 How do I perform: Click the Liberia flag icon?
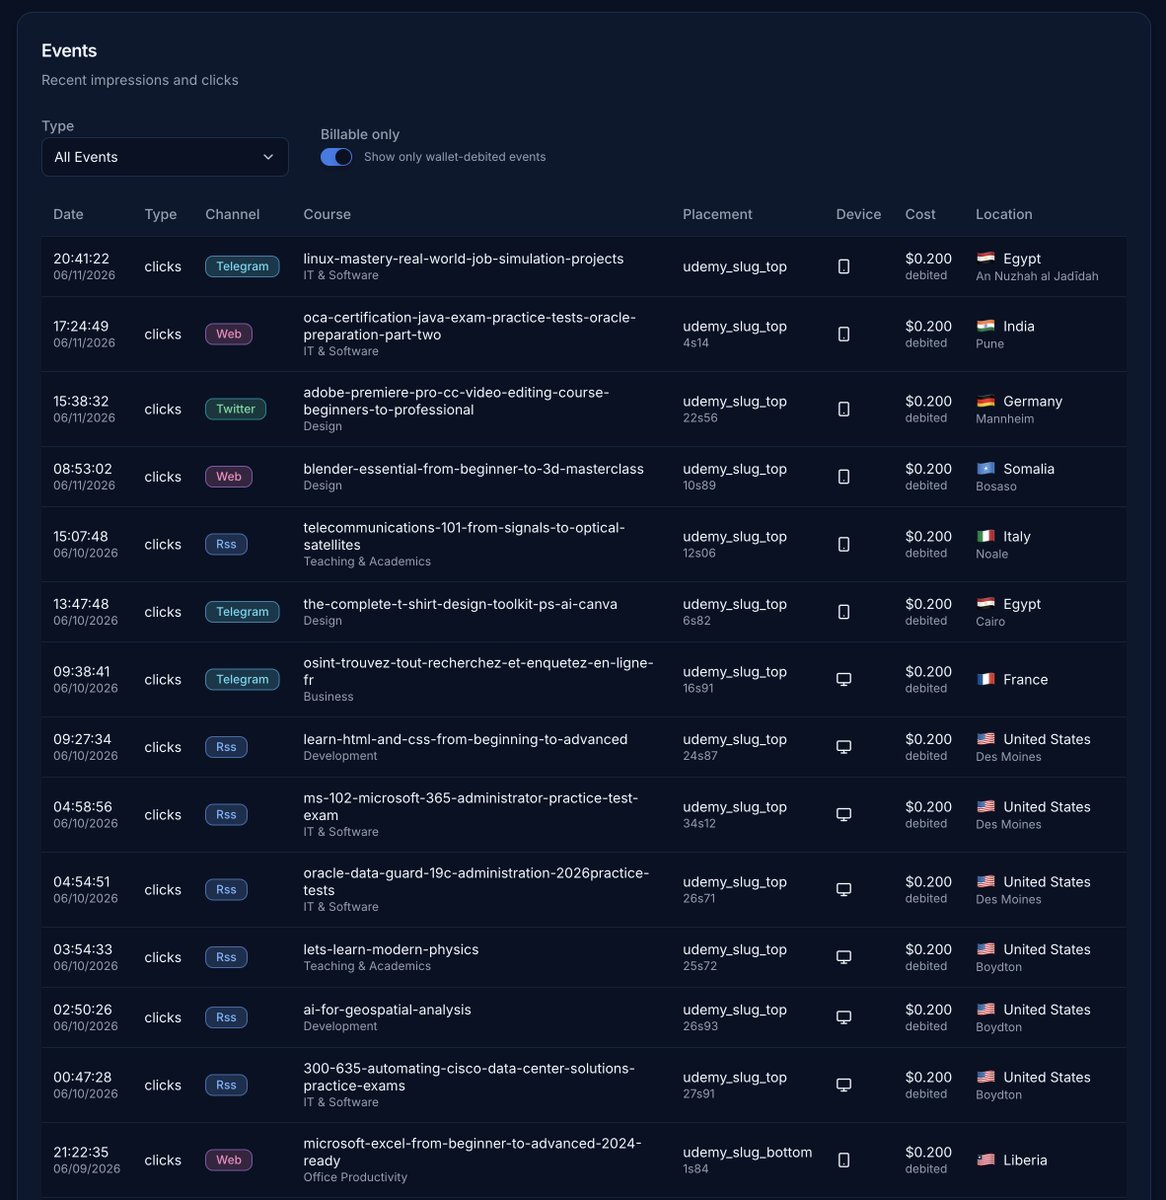(986, 1160)
